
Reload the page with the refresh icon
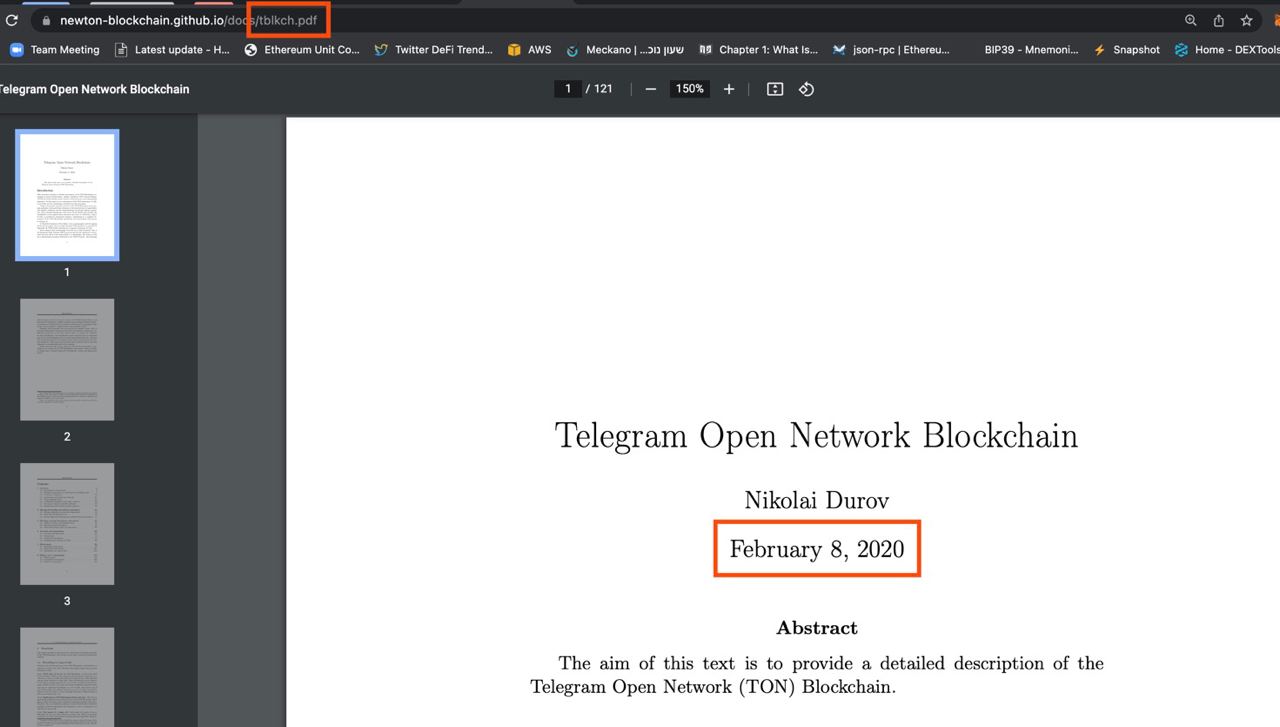tap(12, 20)
